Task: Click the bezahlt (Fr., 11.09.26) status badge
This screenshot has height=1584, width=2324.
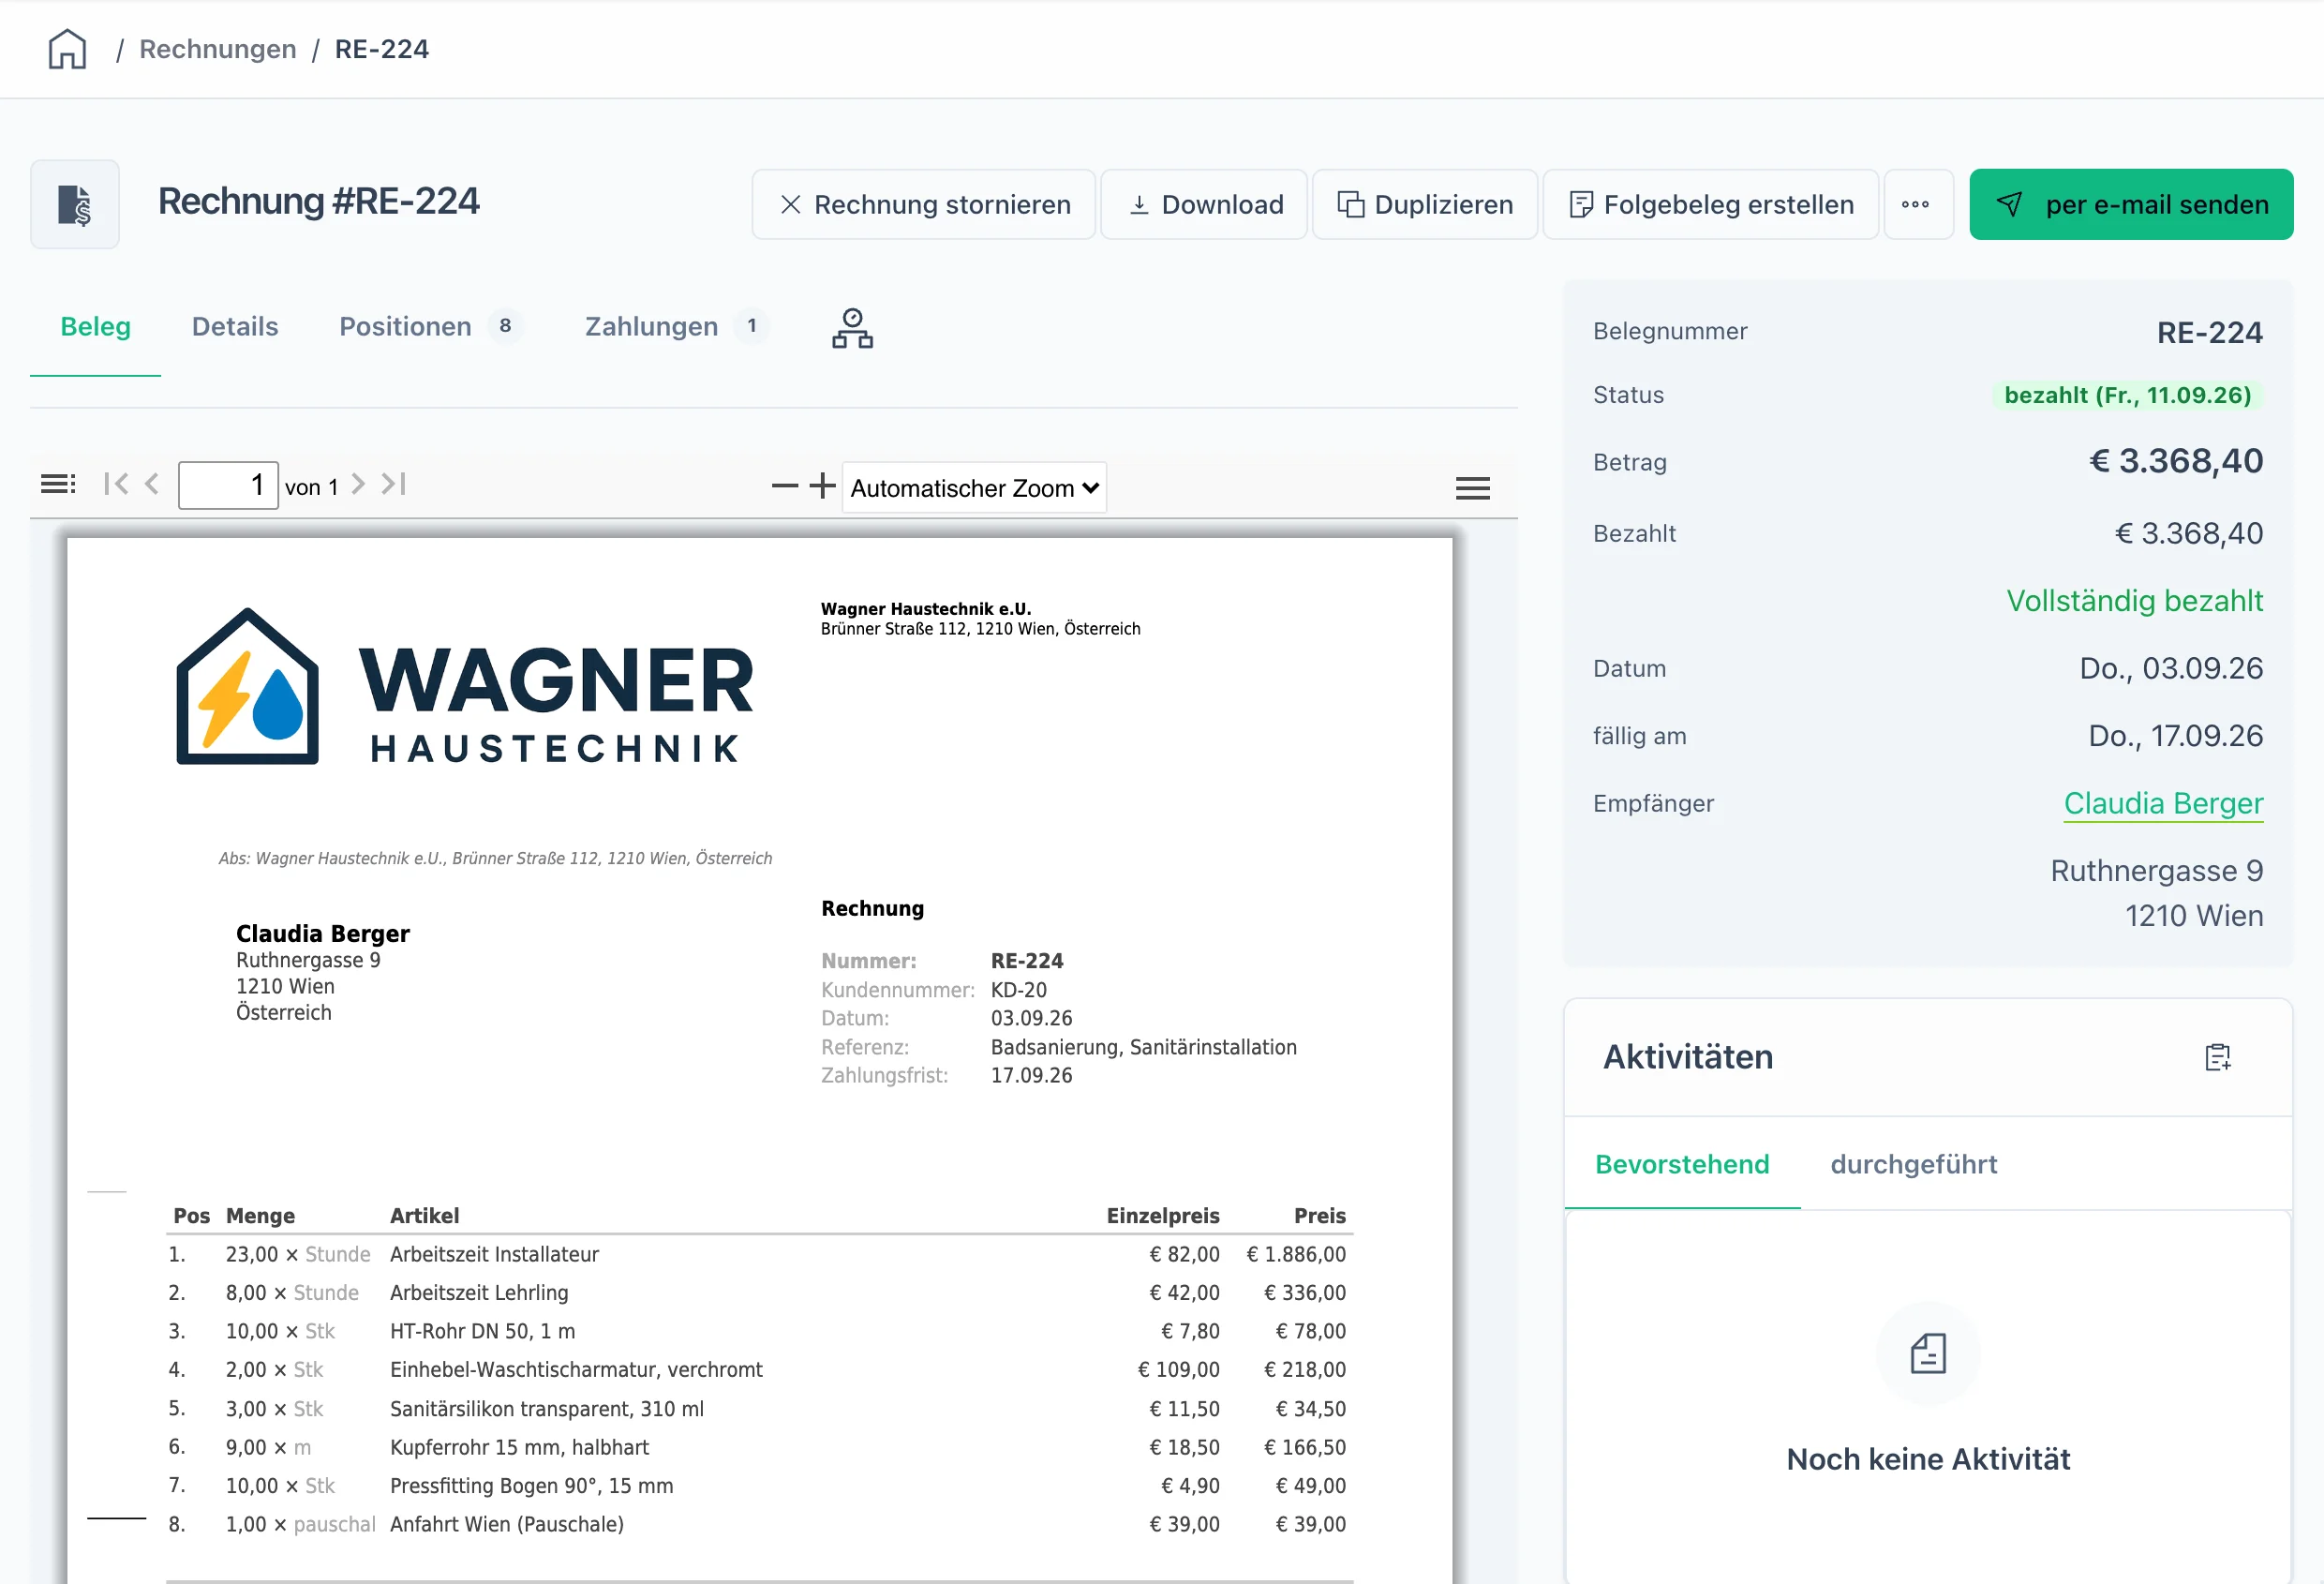Action: click(2127, 395)
